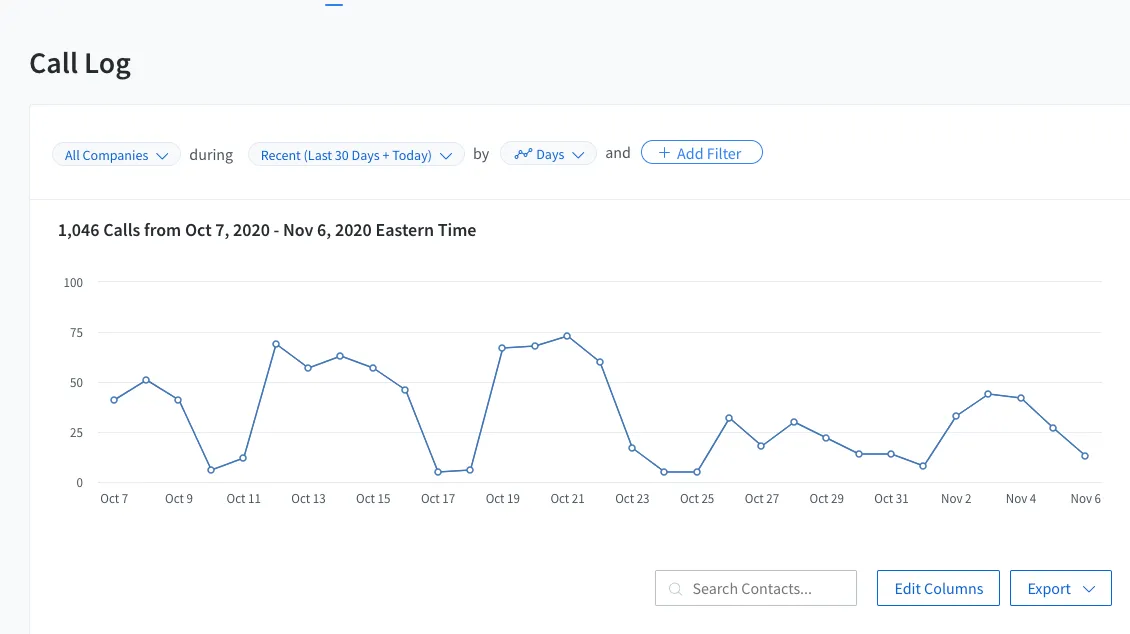This screenshot has height=634, width=1130.
Task: Click the chart data point above Oct 19
Action: [x=502, y=348]
